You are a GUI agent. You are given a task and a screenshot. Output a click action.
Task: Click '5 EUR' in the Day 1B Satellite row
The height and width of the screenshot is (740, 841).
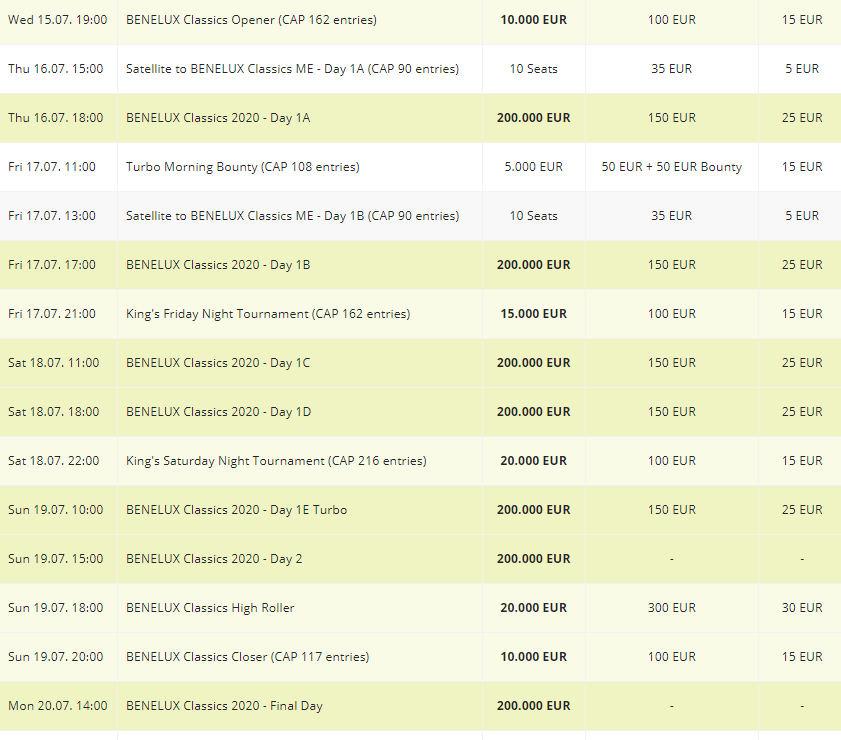802,216
